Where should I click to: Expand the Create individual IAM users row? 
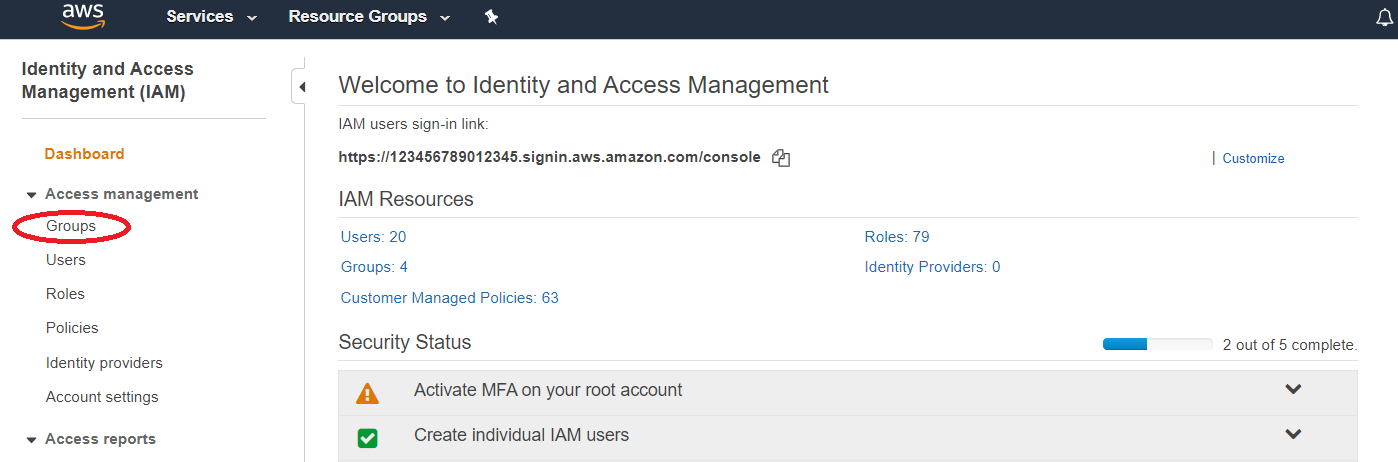pos(1293,434)
